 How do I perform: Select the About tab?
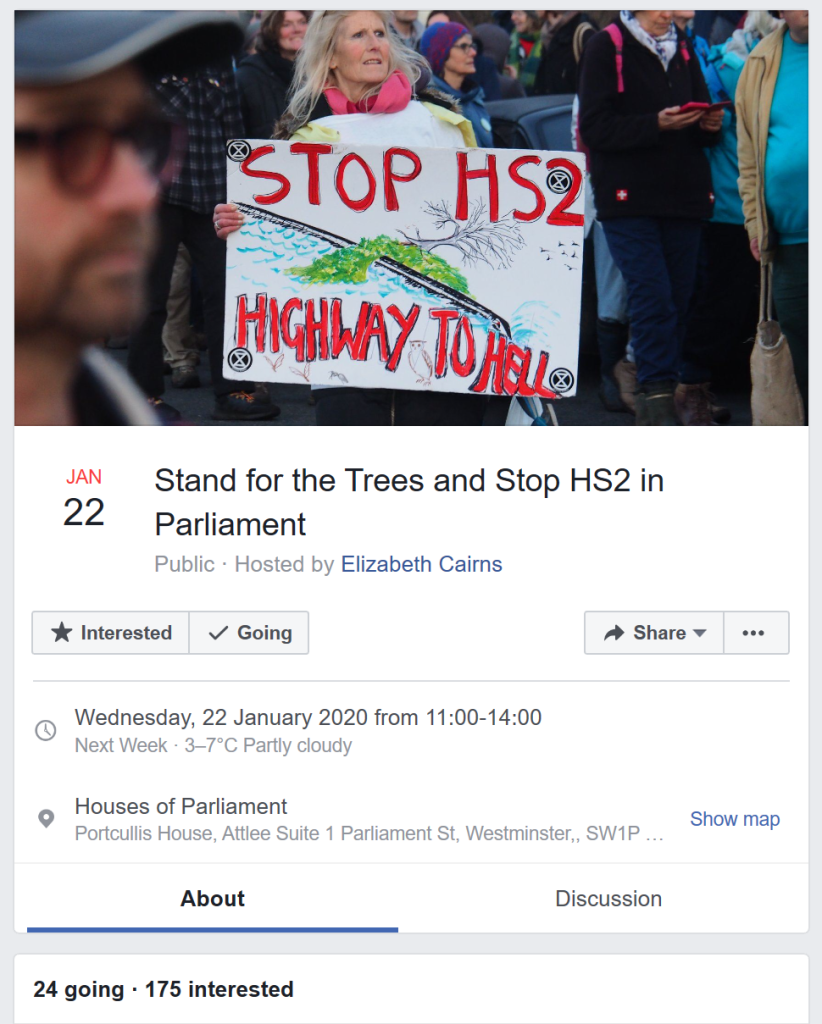tap(212, 899)
